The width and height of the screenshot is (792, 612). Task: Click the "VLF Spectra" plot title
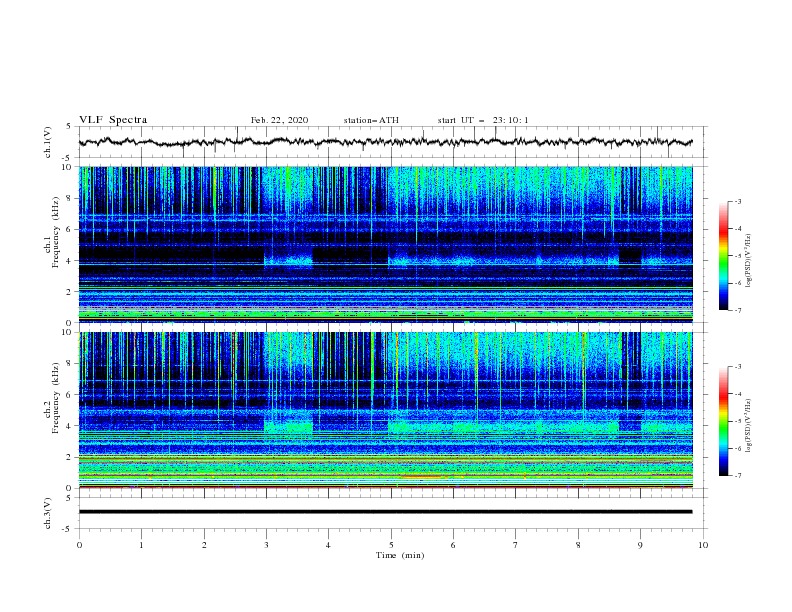(113, 120)
